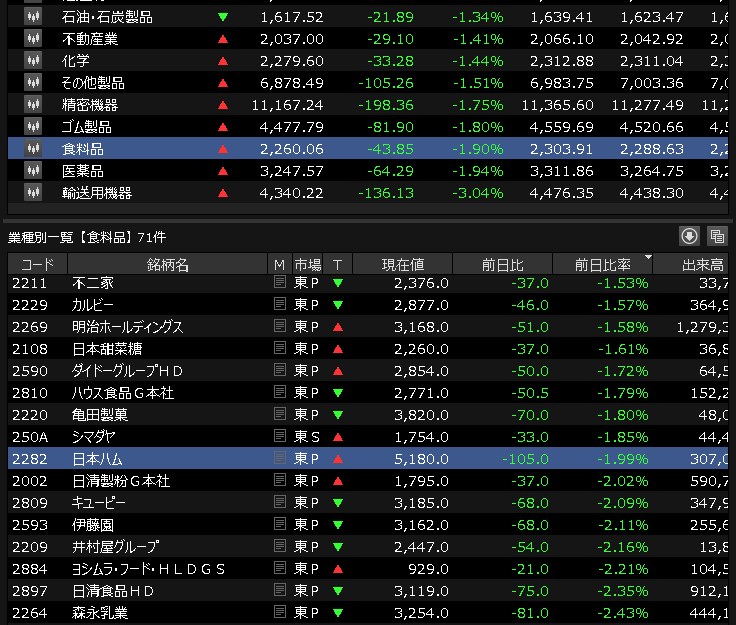Select the 食料品 sector row
The height and width of the screenshot is (625, 736).
(x=368, y=149)
